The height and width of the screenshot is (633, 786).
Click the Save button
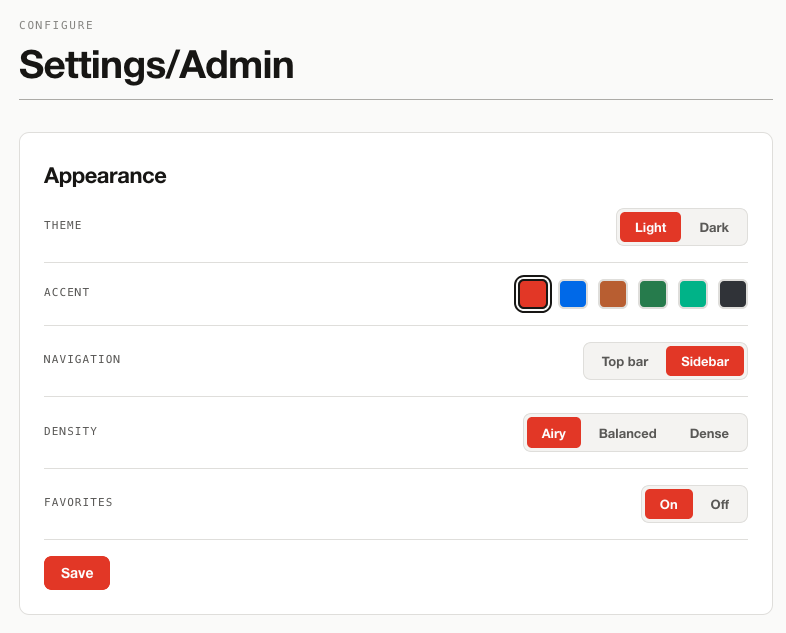(77, 573)
